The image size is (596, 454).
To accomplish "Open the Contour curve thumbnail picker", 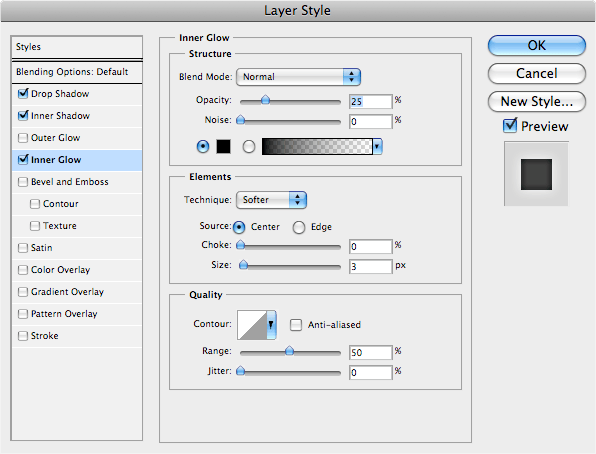I will (252, 325).
